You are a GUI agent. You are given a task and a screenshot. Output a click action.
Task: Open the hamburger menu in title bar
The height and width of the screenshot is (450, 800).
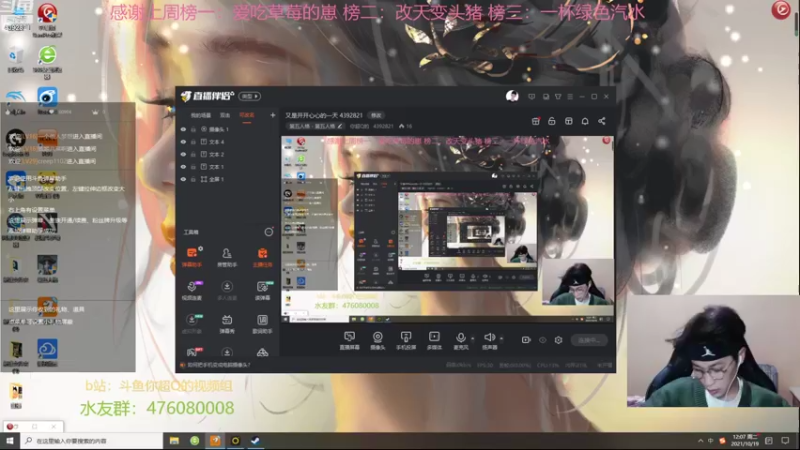pos(570,96)
